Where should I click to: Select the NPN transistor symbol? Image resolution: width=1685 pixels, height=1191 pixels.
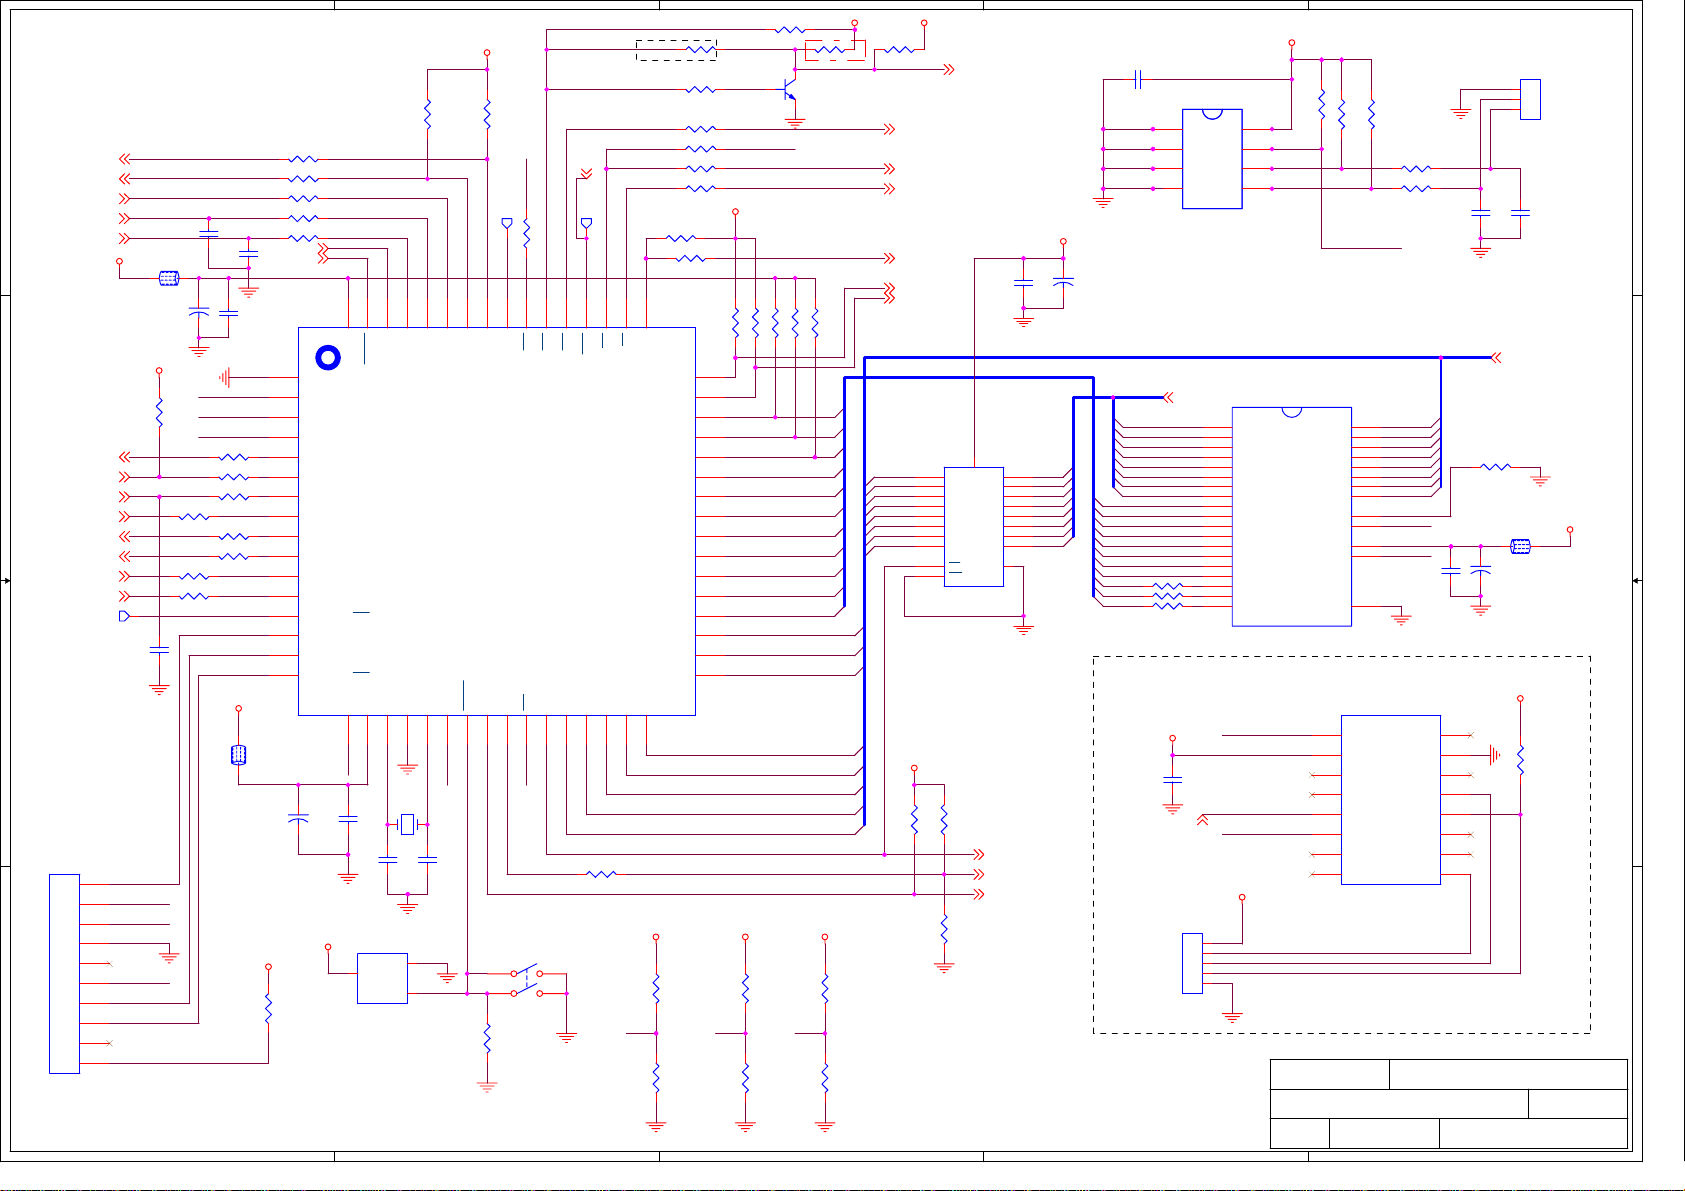point(790,90)
